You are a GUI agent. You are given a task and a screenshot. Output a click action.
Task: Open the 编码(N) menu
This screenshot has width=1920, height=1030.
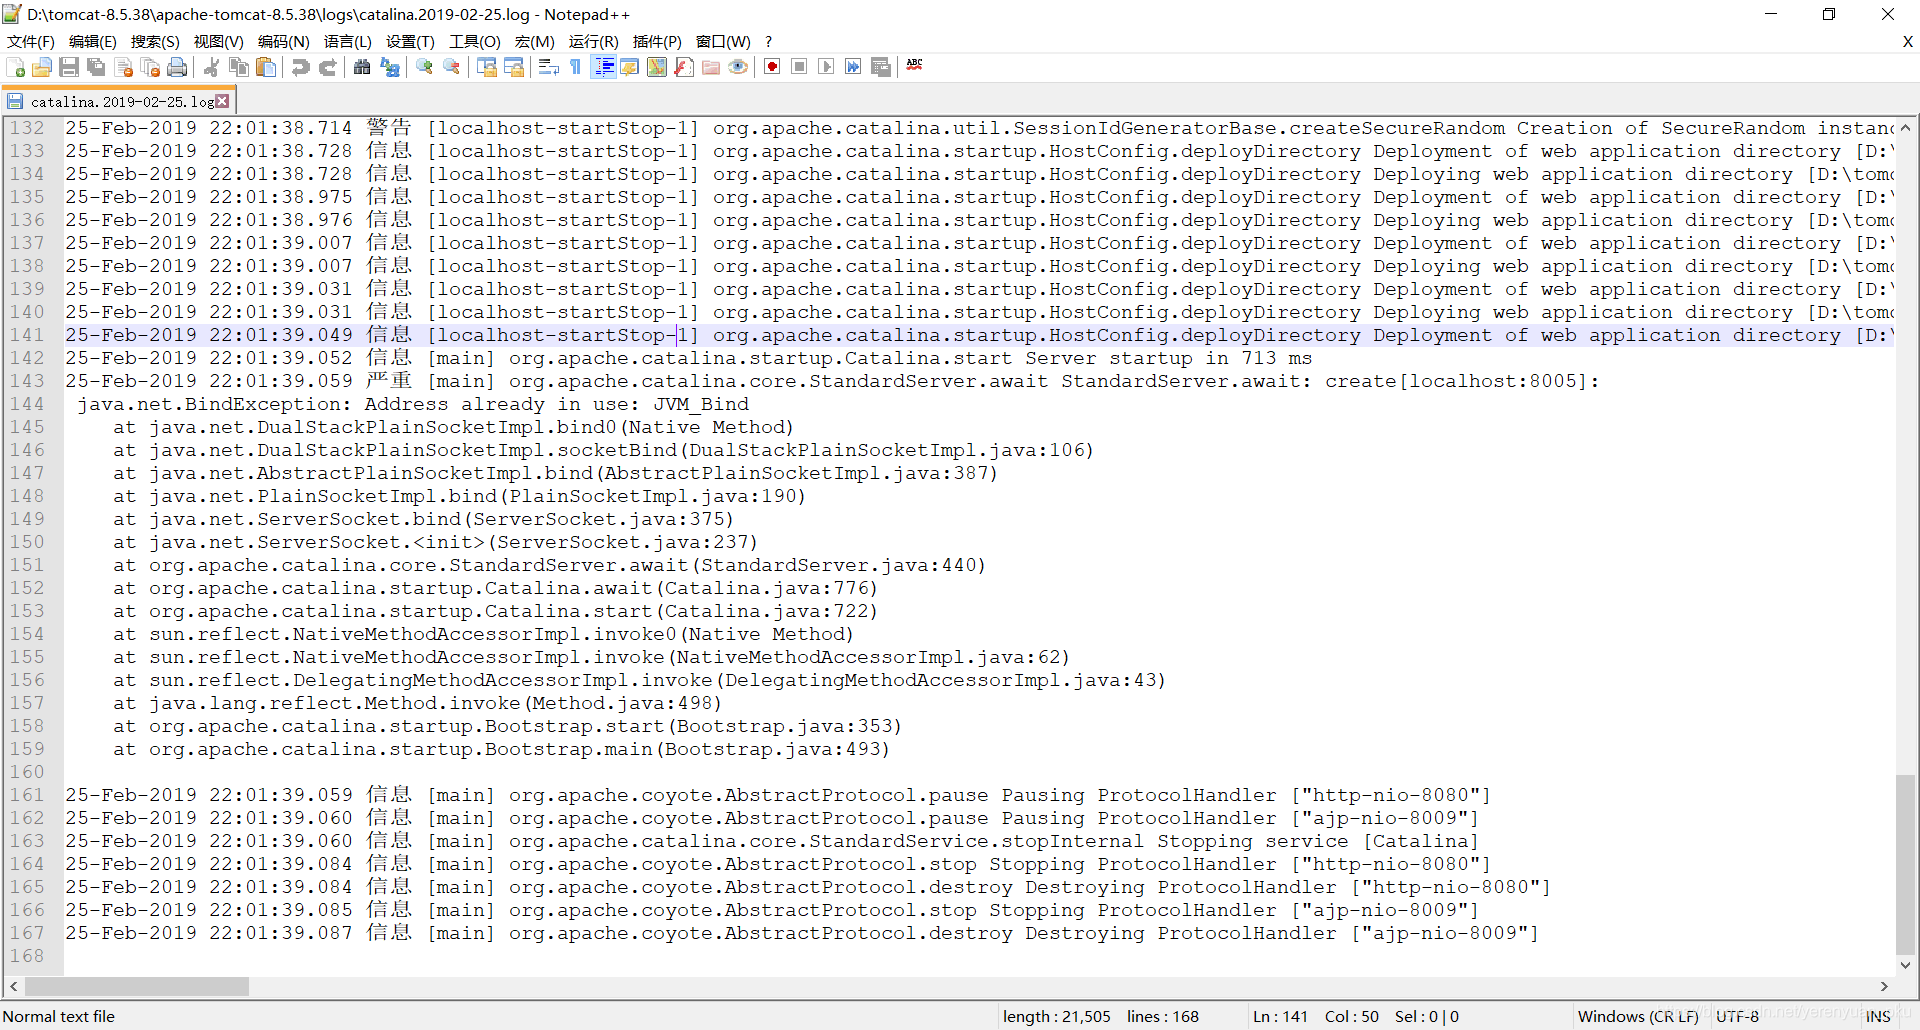point(284,42)
